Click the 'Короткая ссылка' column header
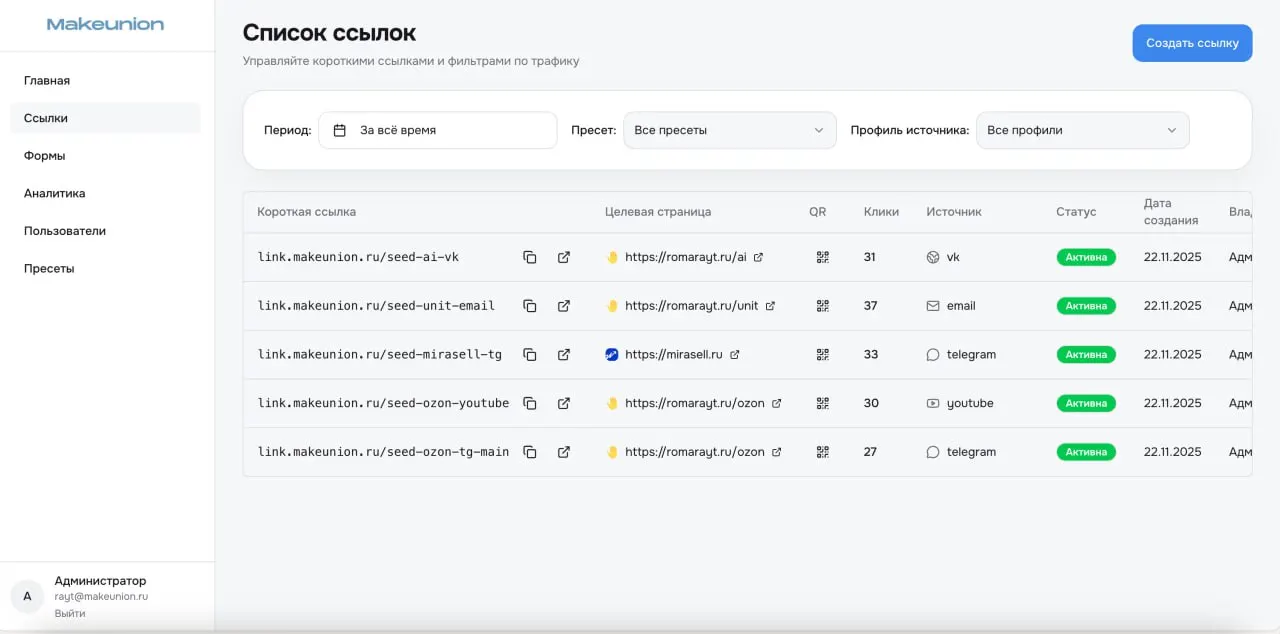1280x634 pixels. pos(306,212)
